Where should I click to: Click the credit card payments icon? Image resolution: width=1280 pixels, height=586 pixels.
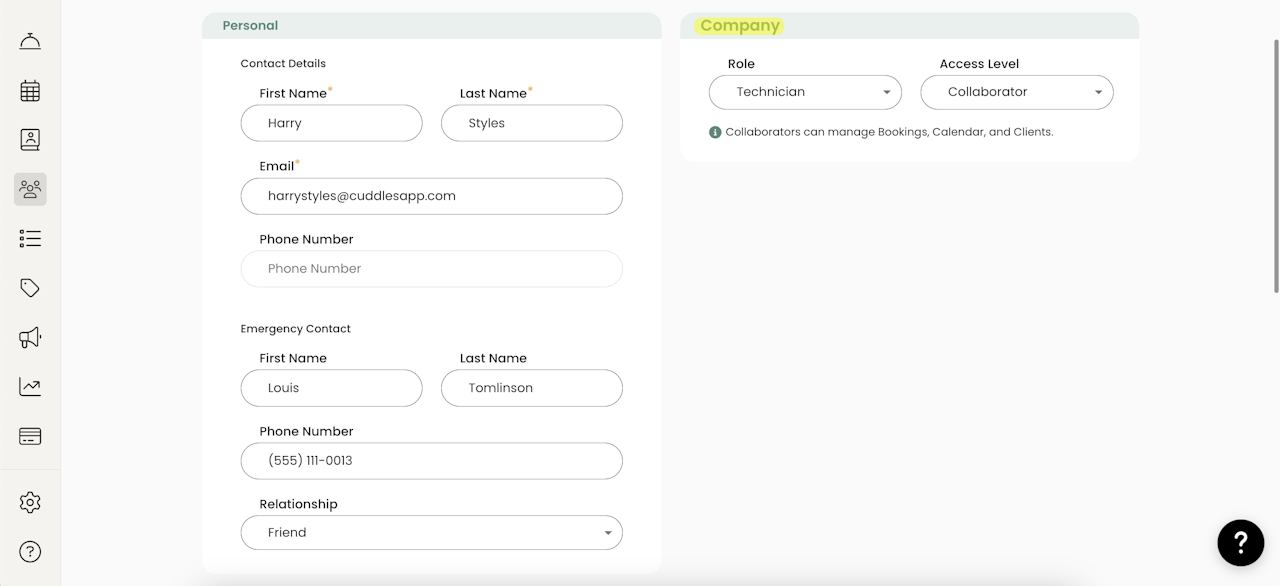[x=30, y=436]
